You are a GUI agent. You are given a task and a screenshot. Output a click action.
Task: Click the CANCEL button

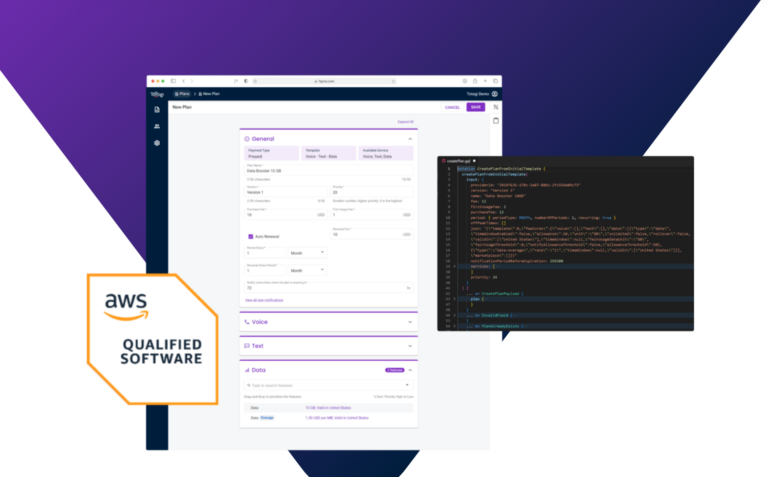pyautogui.click(x=452, y=107)
